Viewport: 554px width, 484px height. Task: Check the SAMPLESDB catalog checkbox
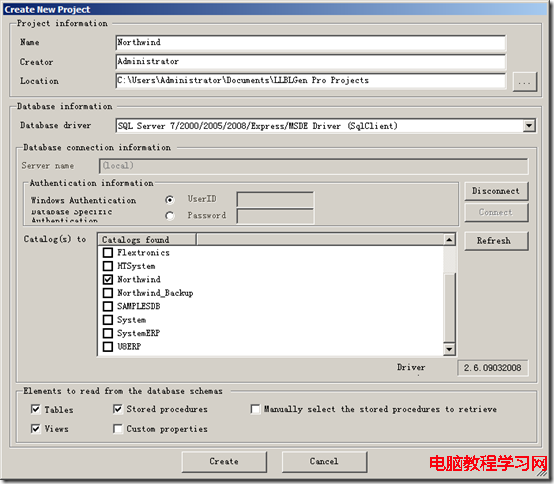[108, 306]
